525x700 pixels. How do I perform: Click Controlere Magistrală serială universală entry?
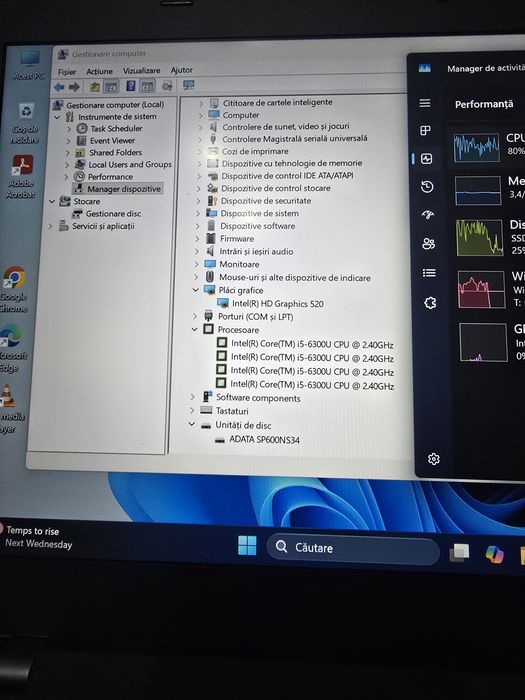click(295, 139)
